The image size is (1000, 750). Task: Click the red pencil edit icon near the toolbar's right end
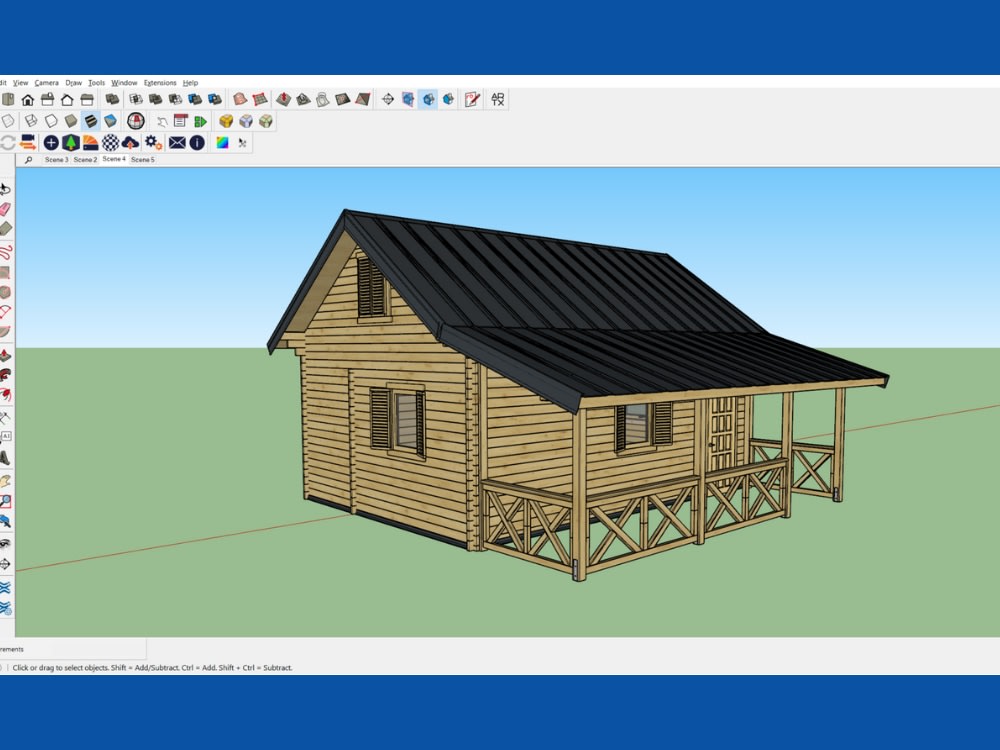(472, 99)
